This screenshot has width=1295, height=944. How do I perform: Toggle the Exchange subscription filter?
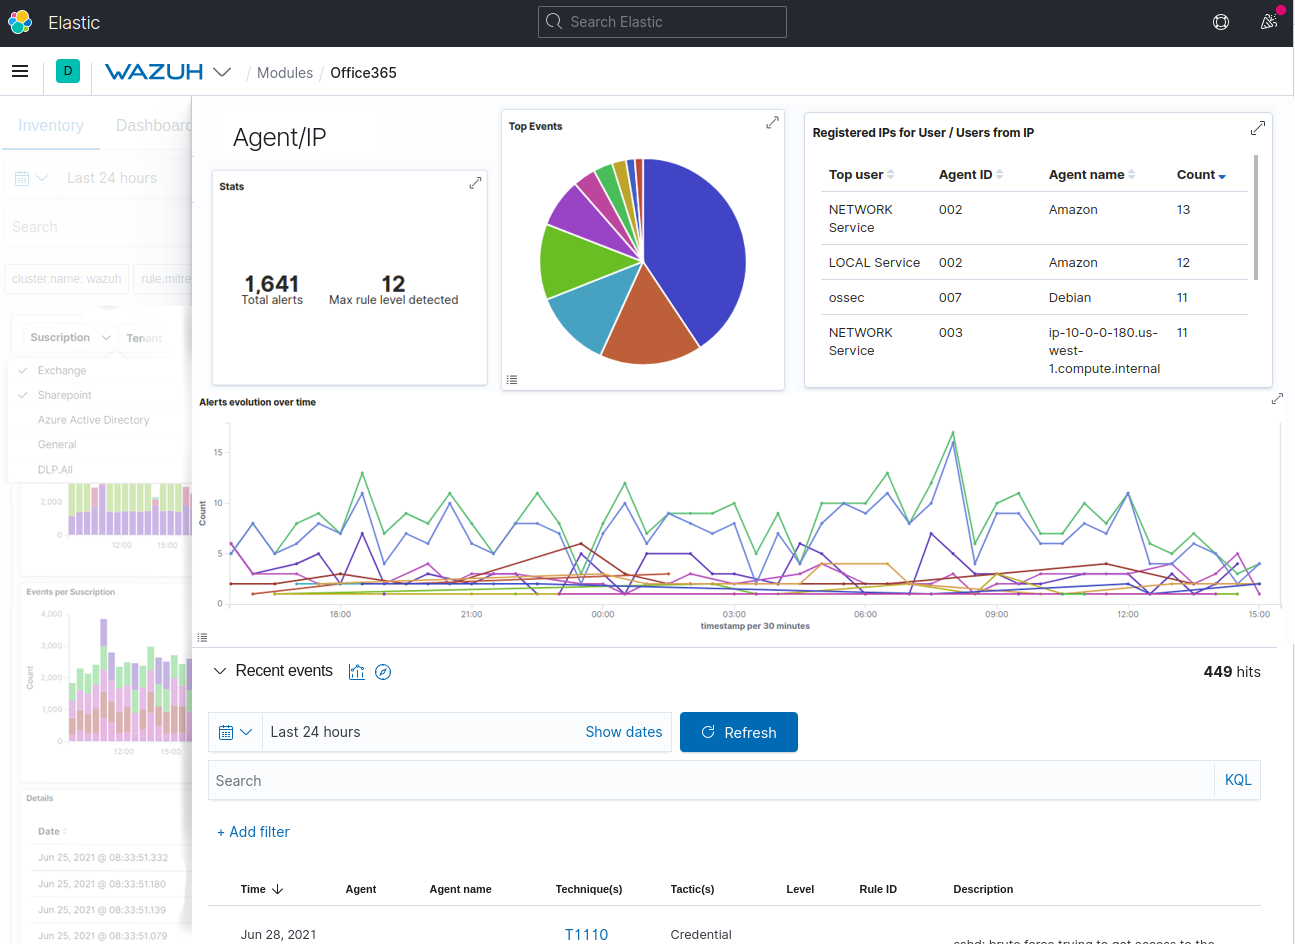pyautogui.click(x=60, y=370)
